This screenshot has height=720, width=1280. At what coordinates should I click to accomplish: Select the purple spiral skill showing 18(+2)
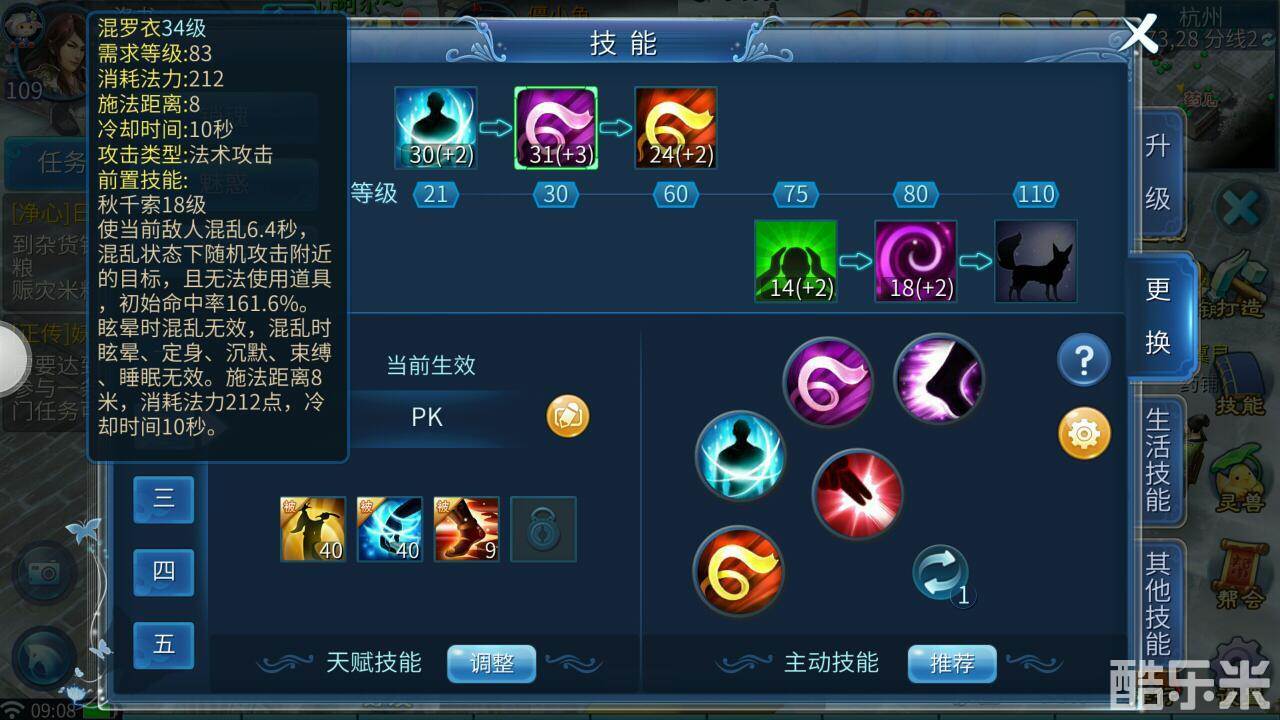pos(916,261)
